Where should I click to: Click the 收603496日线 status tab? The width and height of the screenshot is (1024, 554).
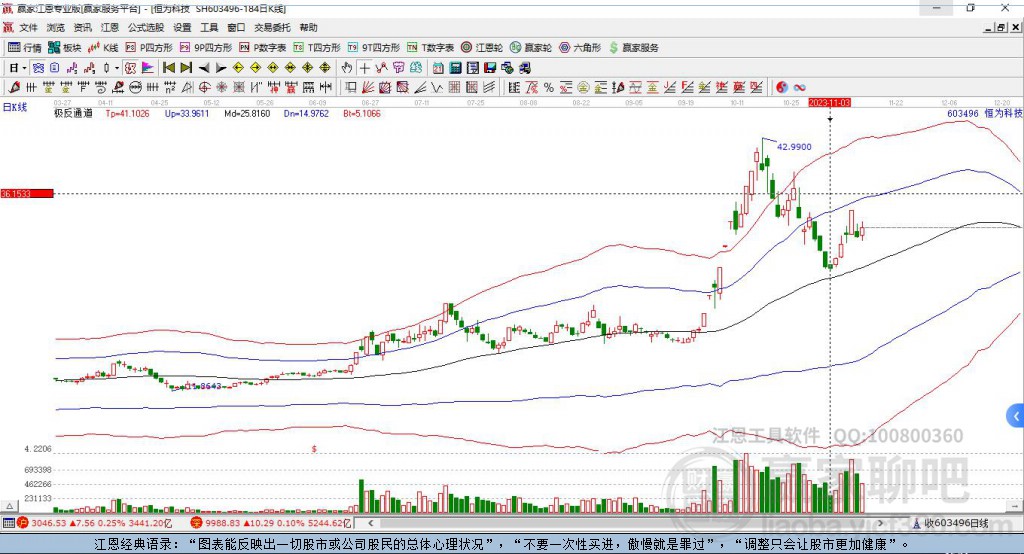point(950,523)
